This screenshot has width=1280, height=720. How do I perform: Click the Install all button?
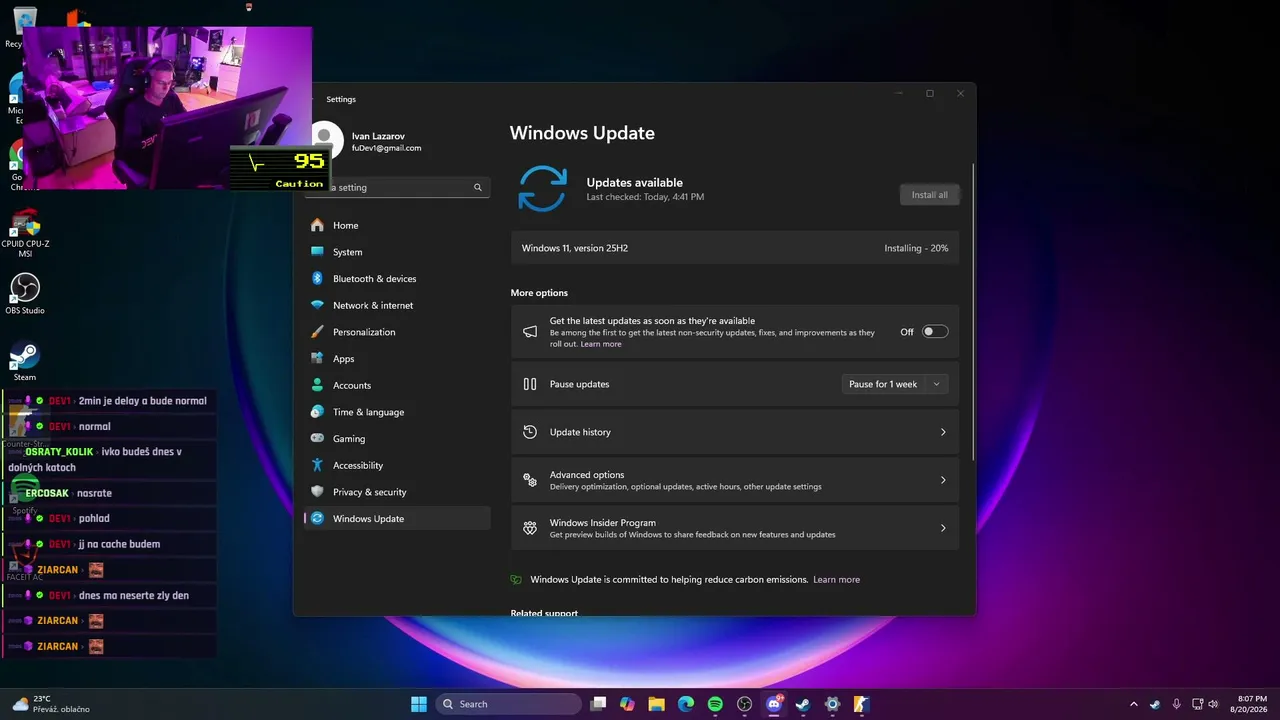coord(929,195)
